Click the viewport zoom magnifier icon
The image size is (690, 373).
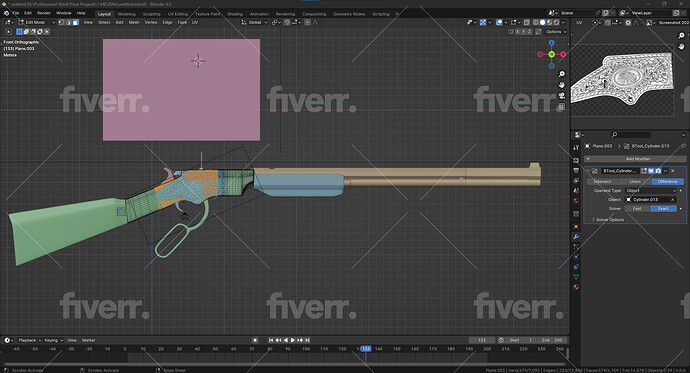[562, 74]
